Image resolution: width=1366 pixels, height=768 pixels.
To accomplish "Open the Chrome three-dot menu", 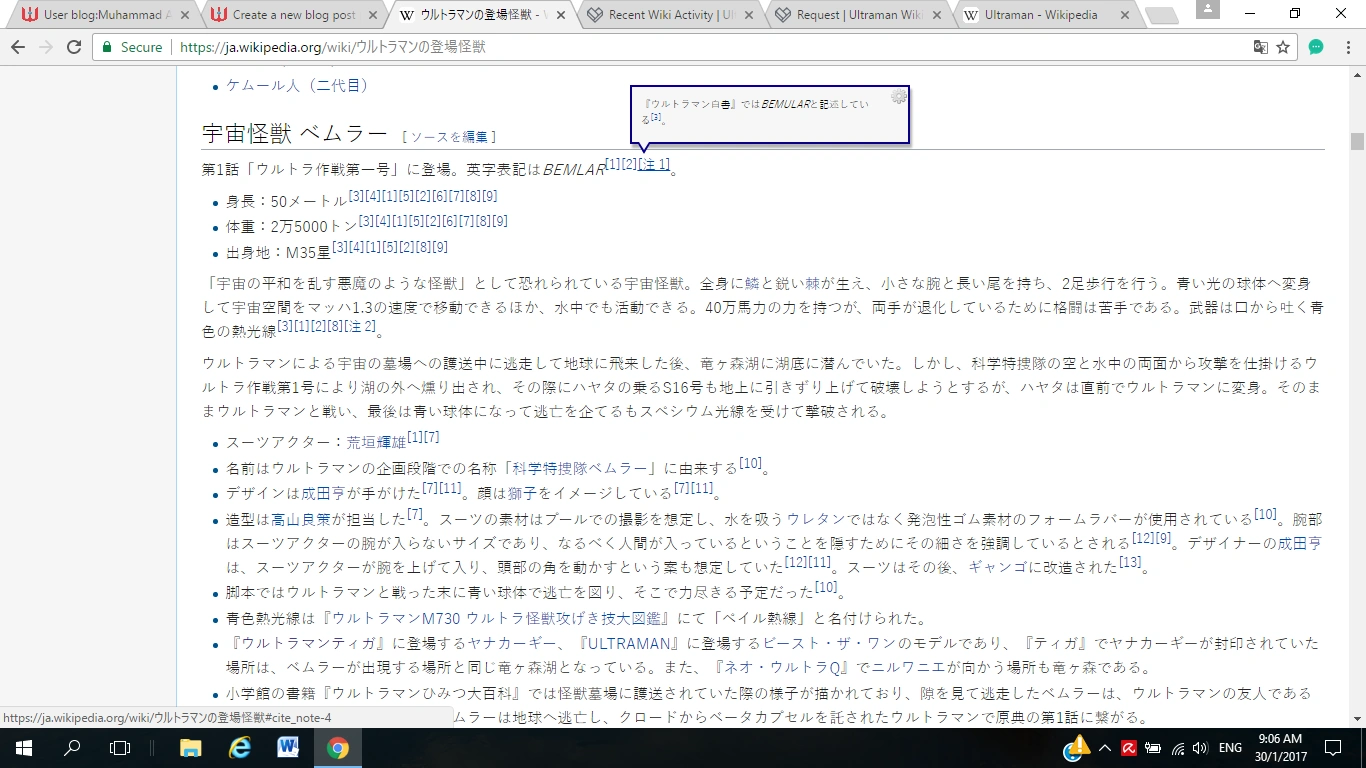I will 1346,47.
